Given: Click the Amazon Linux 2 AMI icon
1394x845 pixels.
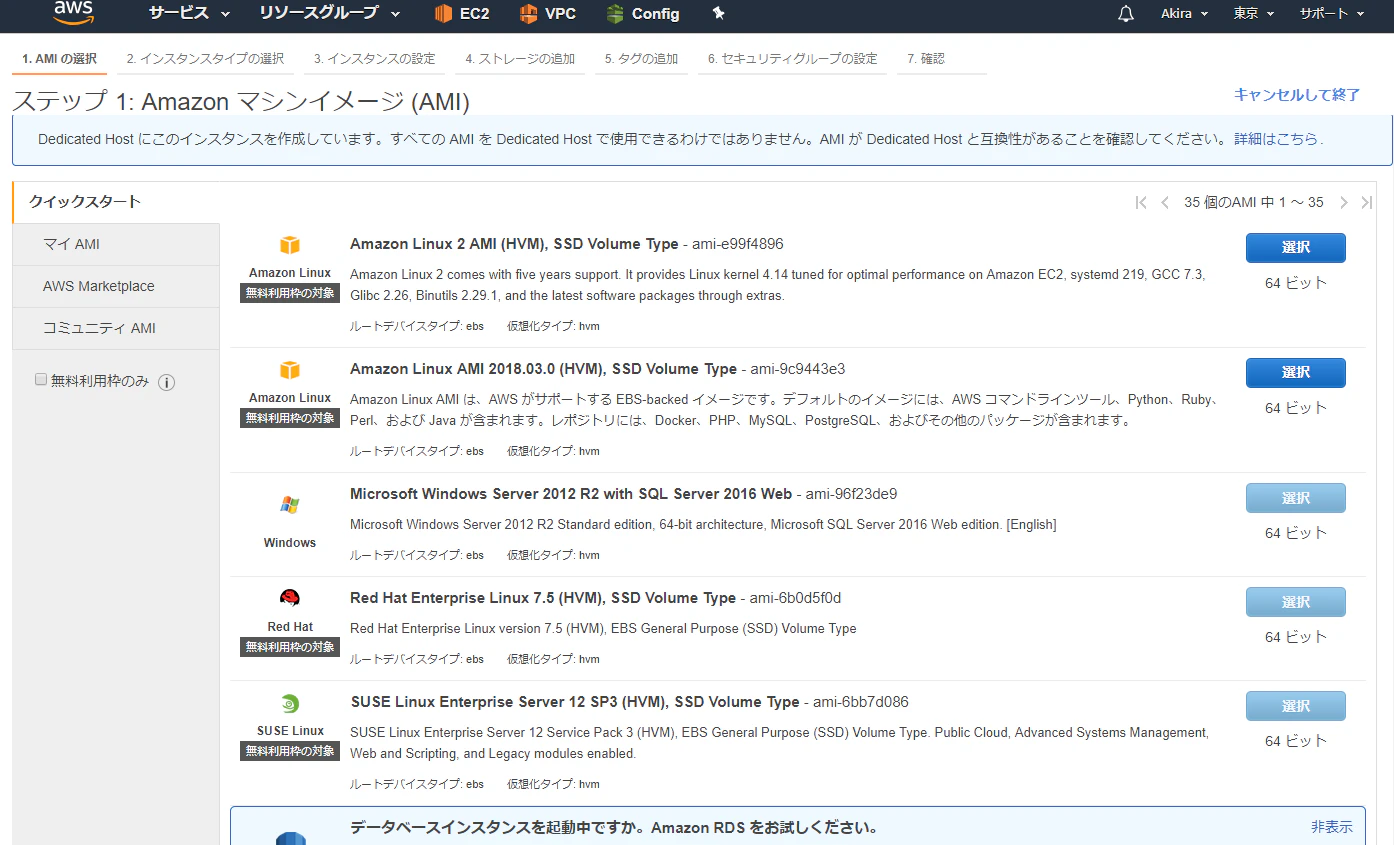Looking at the screenshot, I should point(290,245).
